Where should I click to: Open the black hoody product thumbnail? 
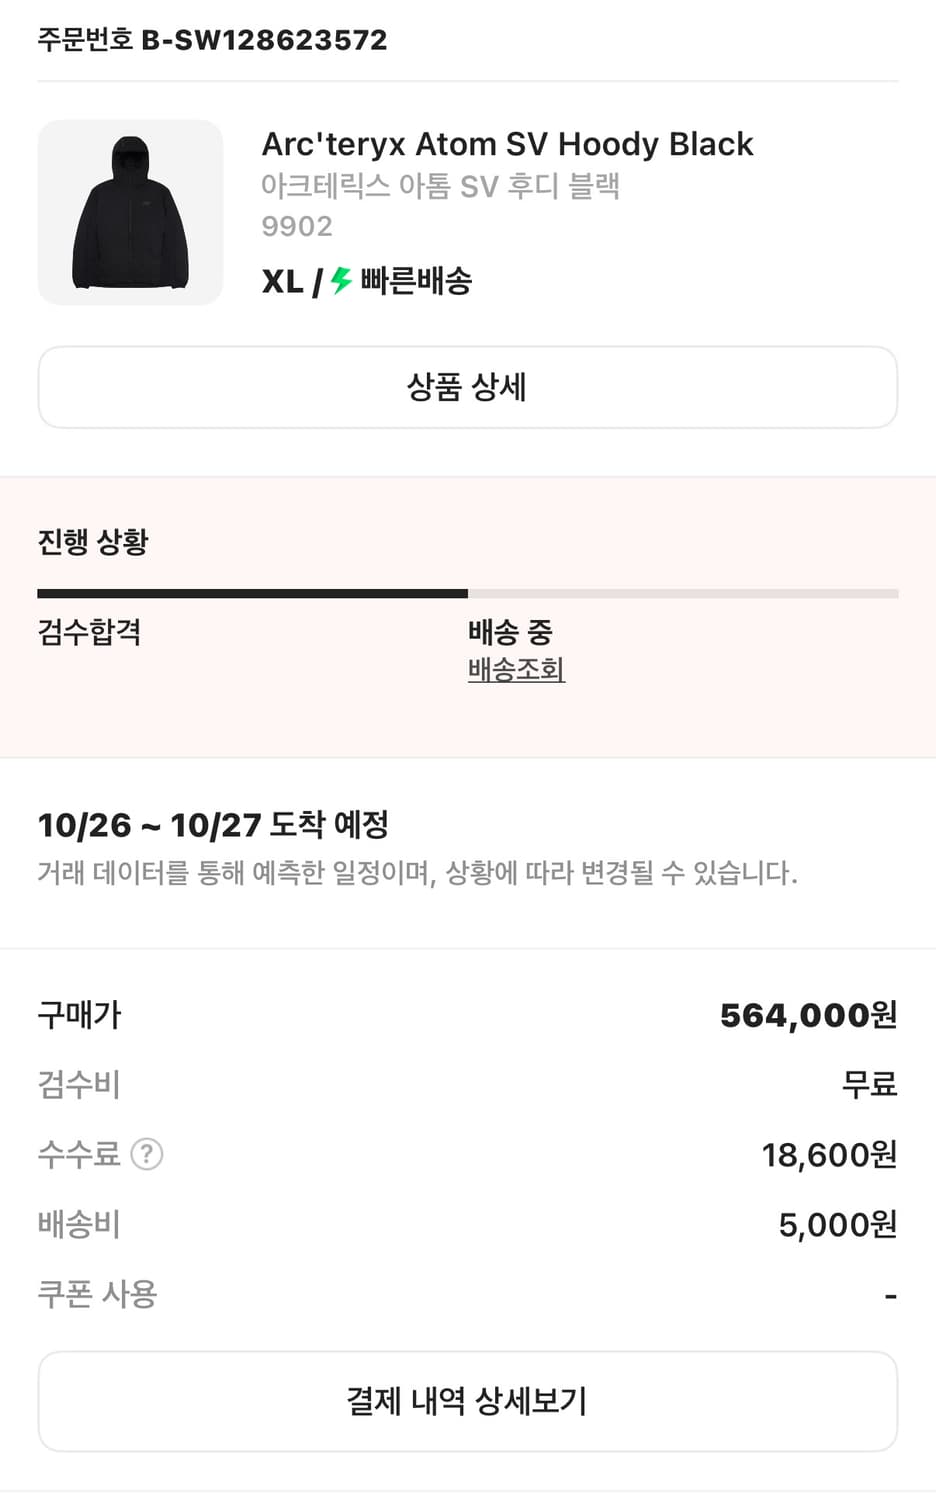pos(130,212)
